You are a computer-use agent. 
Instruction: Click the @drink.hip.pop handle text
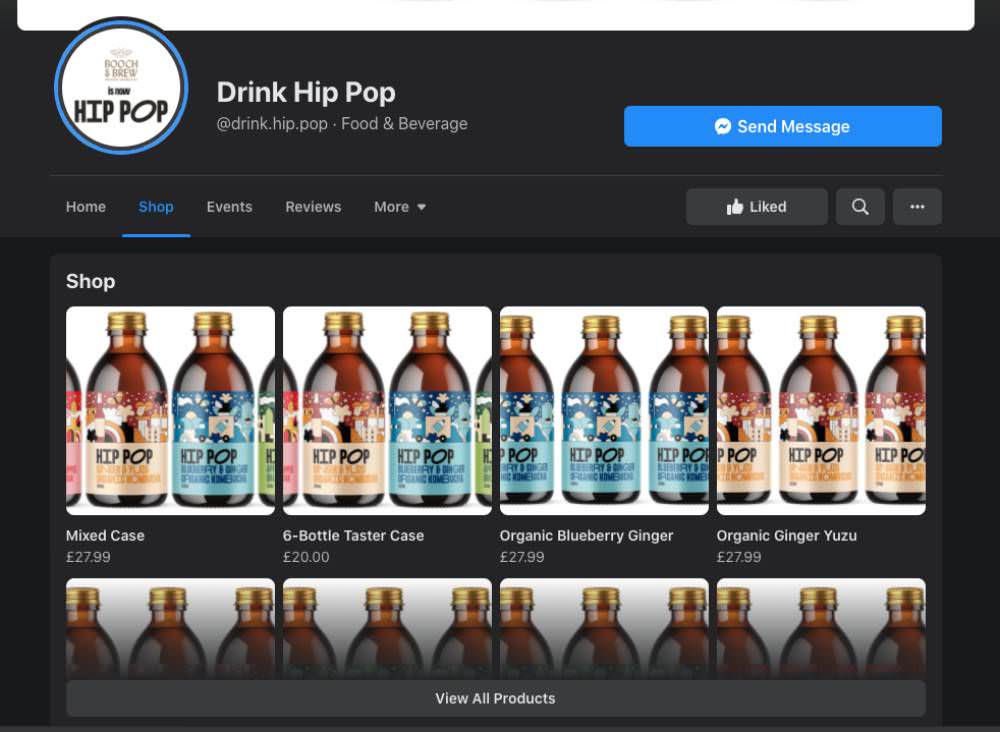[272, 124]
